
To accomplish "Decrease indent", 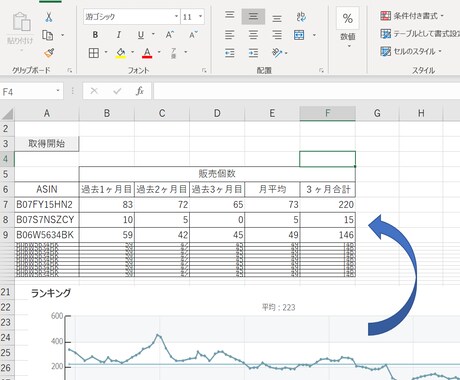I will pos(230,53).
